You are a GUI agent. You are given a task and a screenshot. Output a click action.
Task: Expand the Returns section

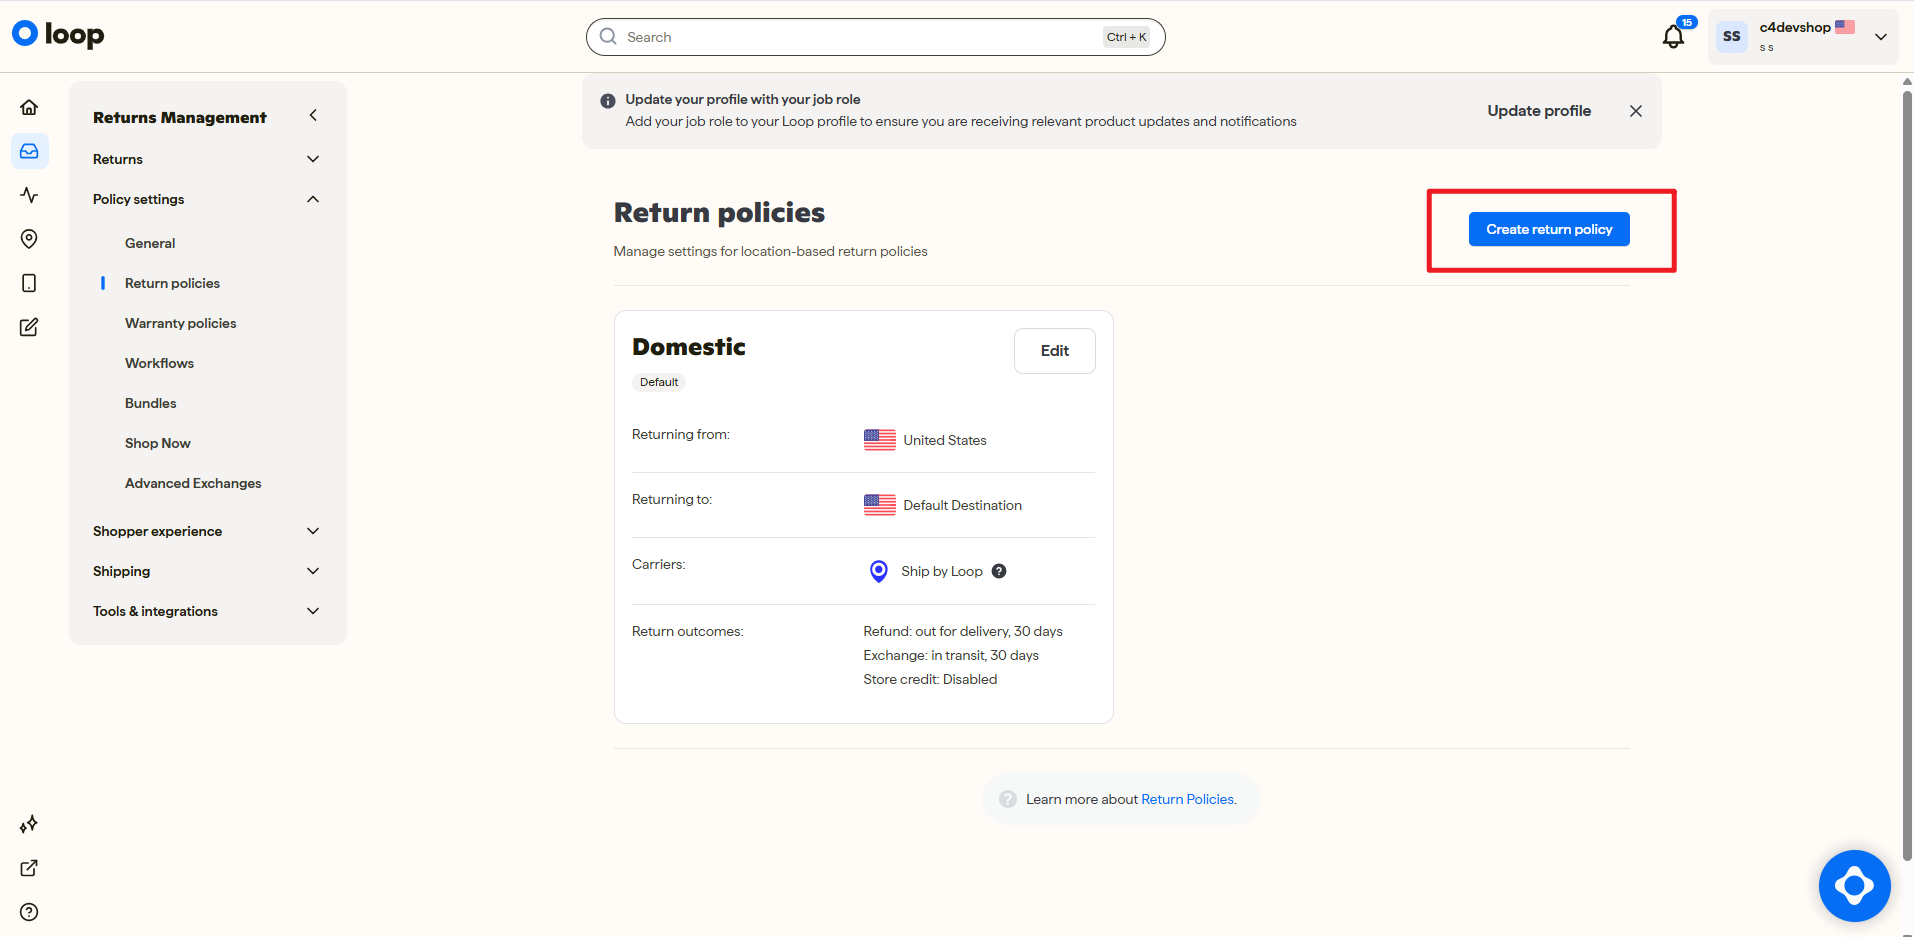coord(207,159)
